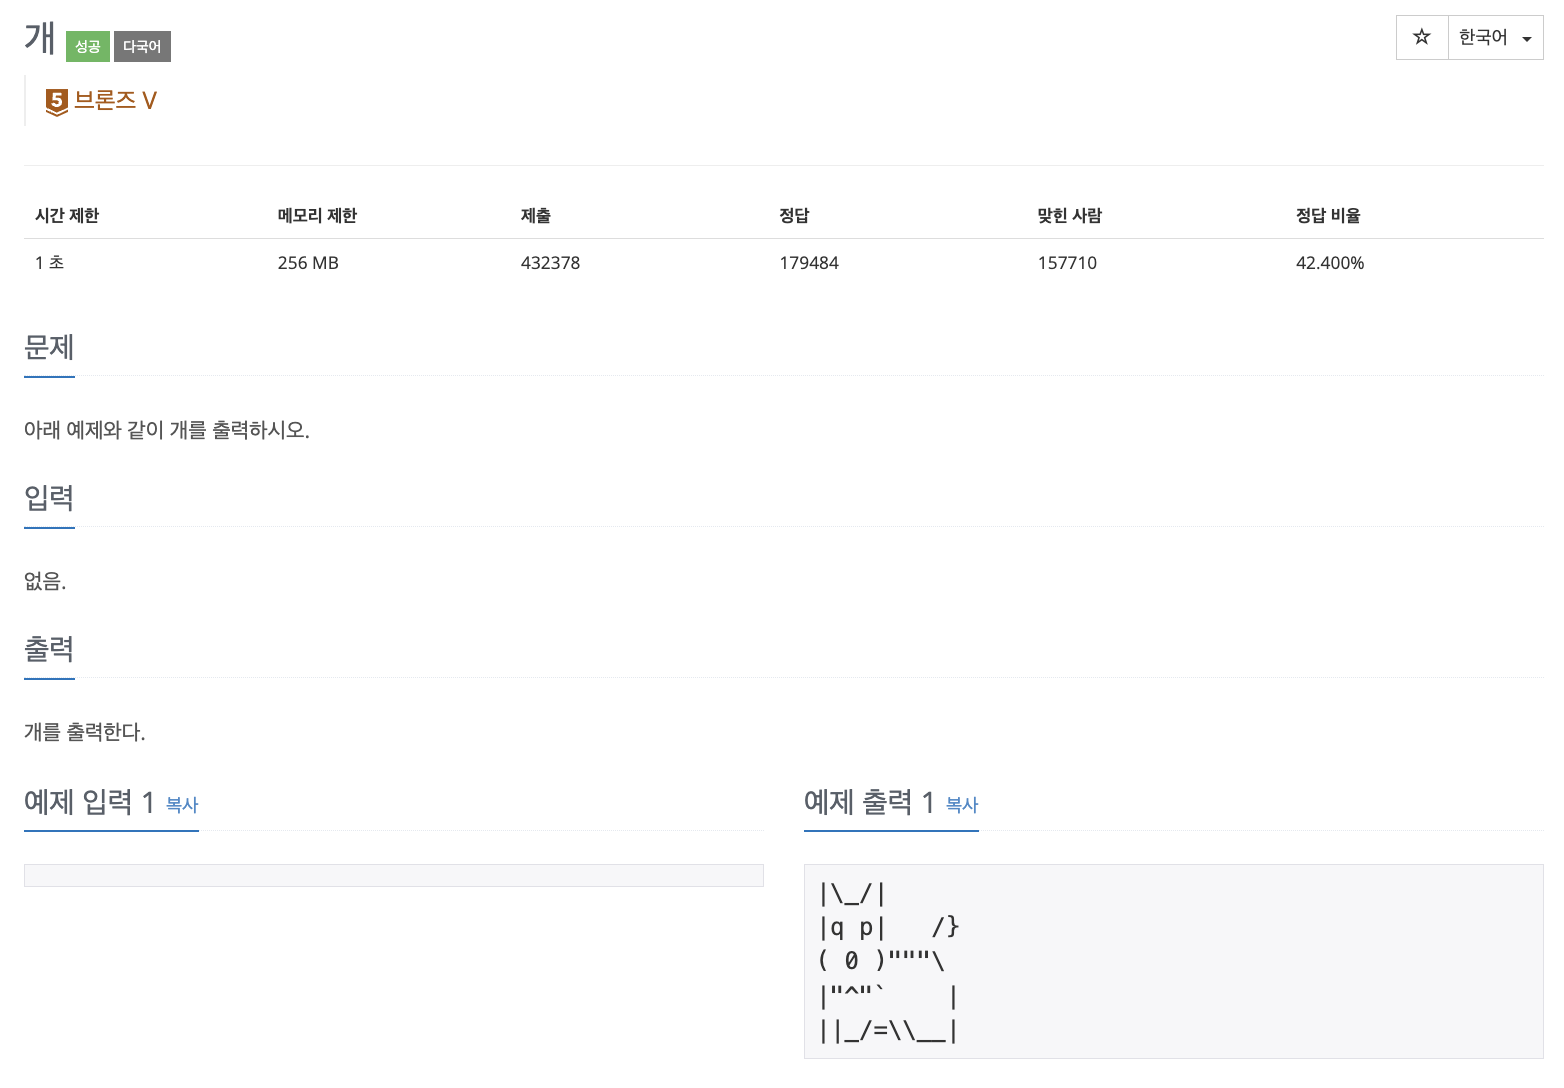
Task: Click the solvers count 157710
Action: 1067,263
